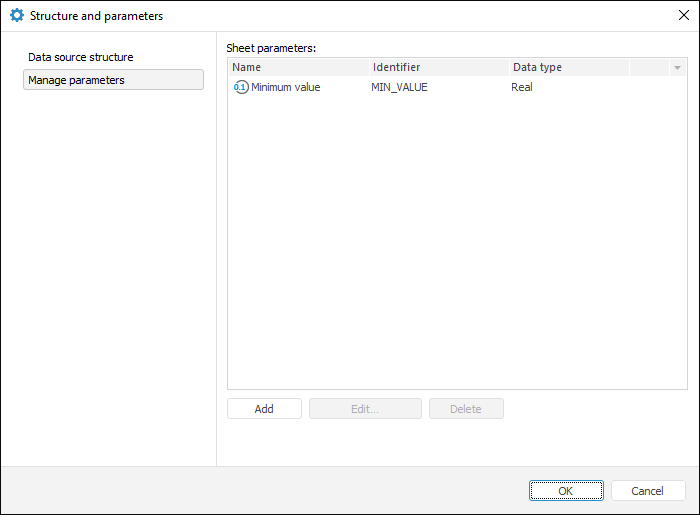Click the Delete button
Screen dimensions: 700x515
click(x=466, y=408)
